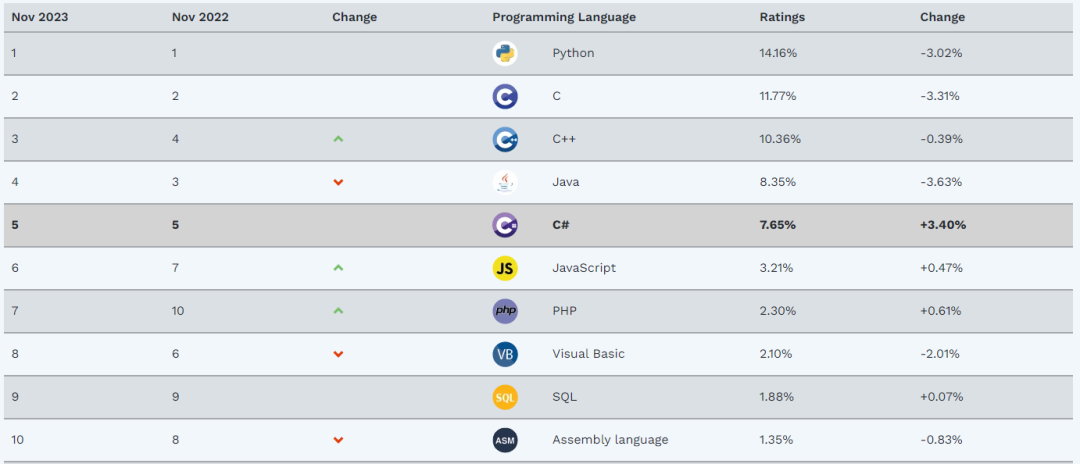Click the yellow JS JavaScript icon
This screenshot has height=464, width=1080.
505,268
